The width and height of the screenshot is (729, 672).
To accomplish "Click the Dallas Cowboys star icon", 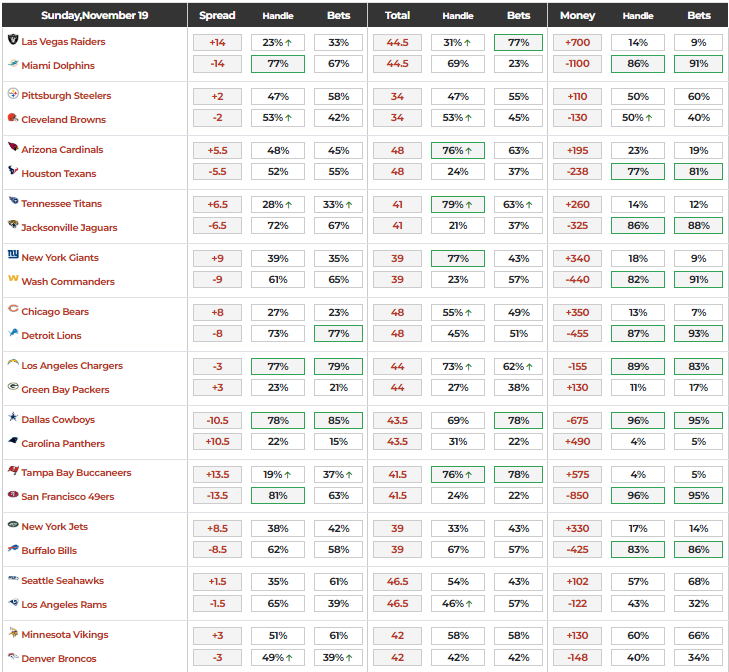I will (13, 416).
